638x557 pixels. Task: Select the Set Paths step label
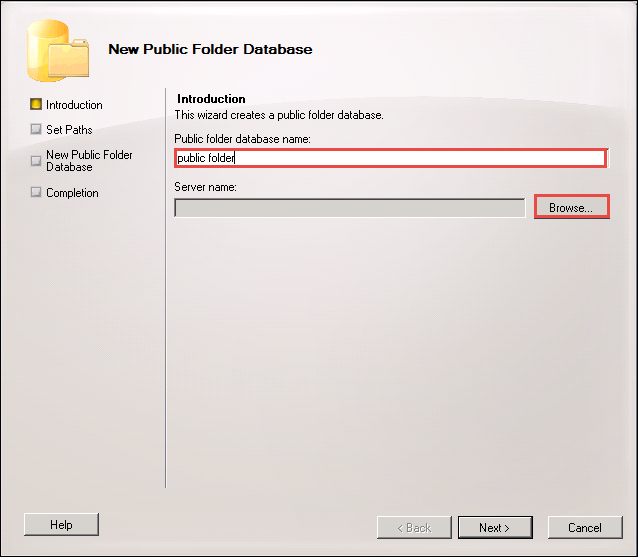[x=69, y=130]
